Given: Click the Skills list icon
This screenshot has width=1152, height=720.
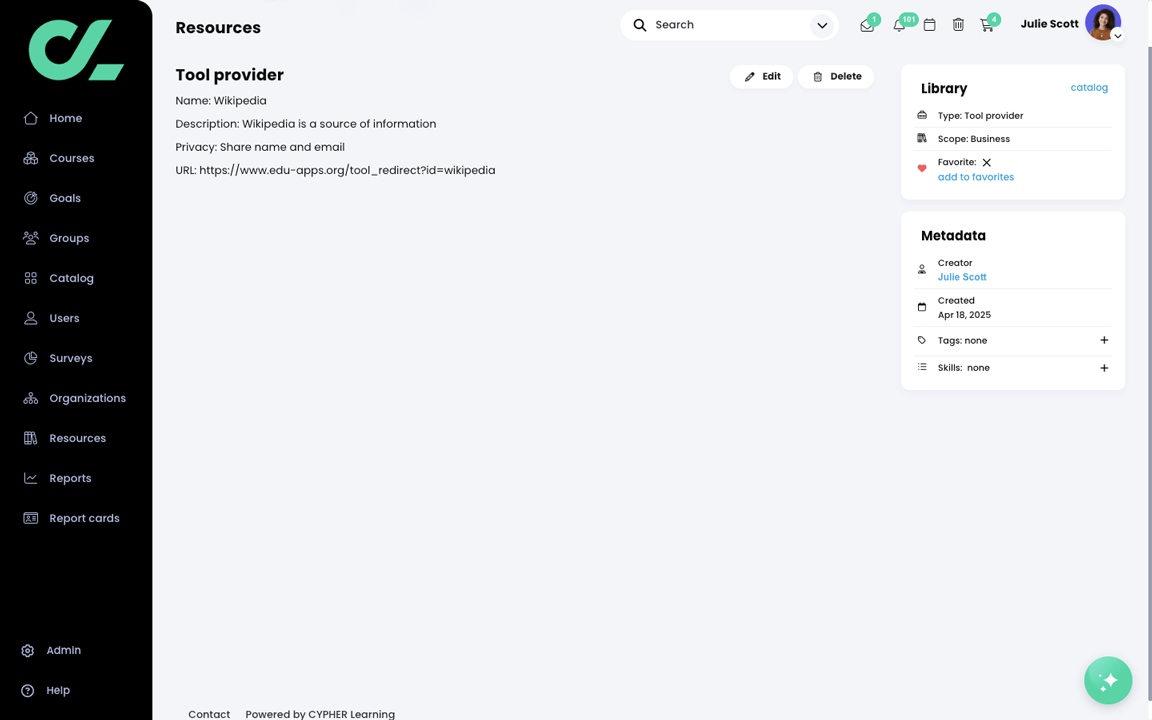Looking at the screenshot, I should click(x=921, y=367).
